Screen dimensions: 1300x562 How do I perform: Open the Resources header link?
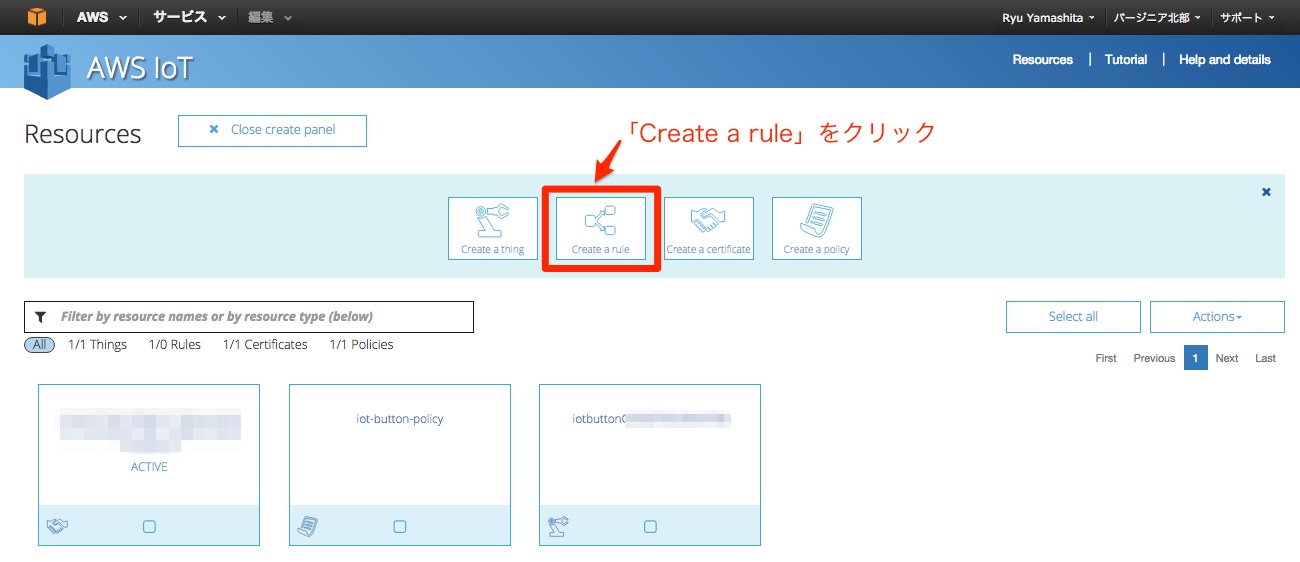[x=1042, y=60]
